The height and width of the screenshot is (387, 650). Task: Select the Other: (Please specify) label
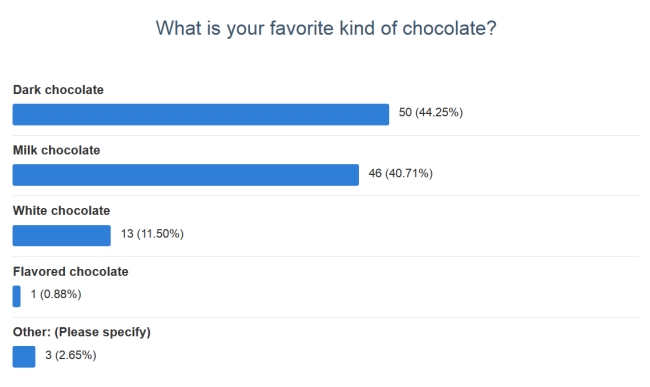[x=82, y=332]
